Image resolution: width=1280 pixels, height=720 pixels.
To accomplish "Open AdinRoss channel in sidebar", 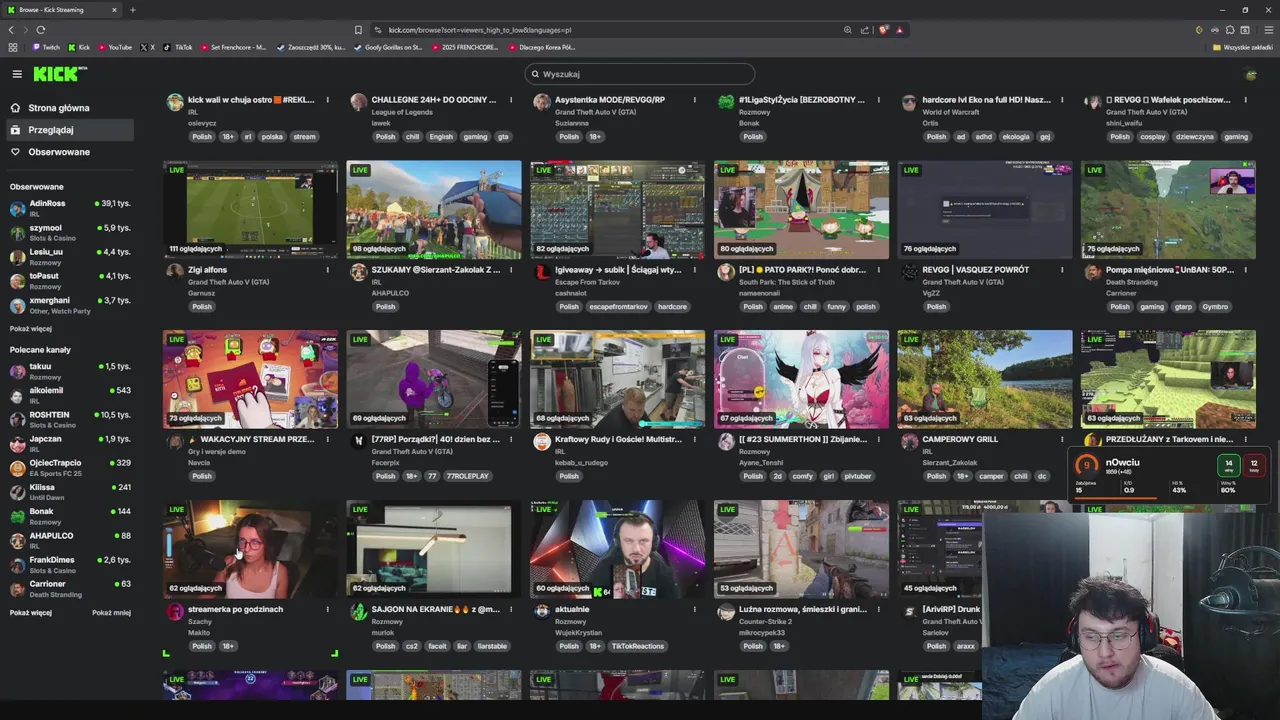I will coord(70,208).
